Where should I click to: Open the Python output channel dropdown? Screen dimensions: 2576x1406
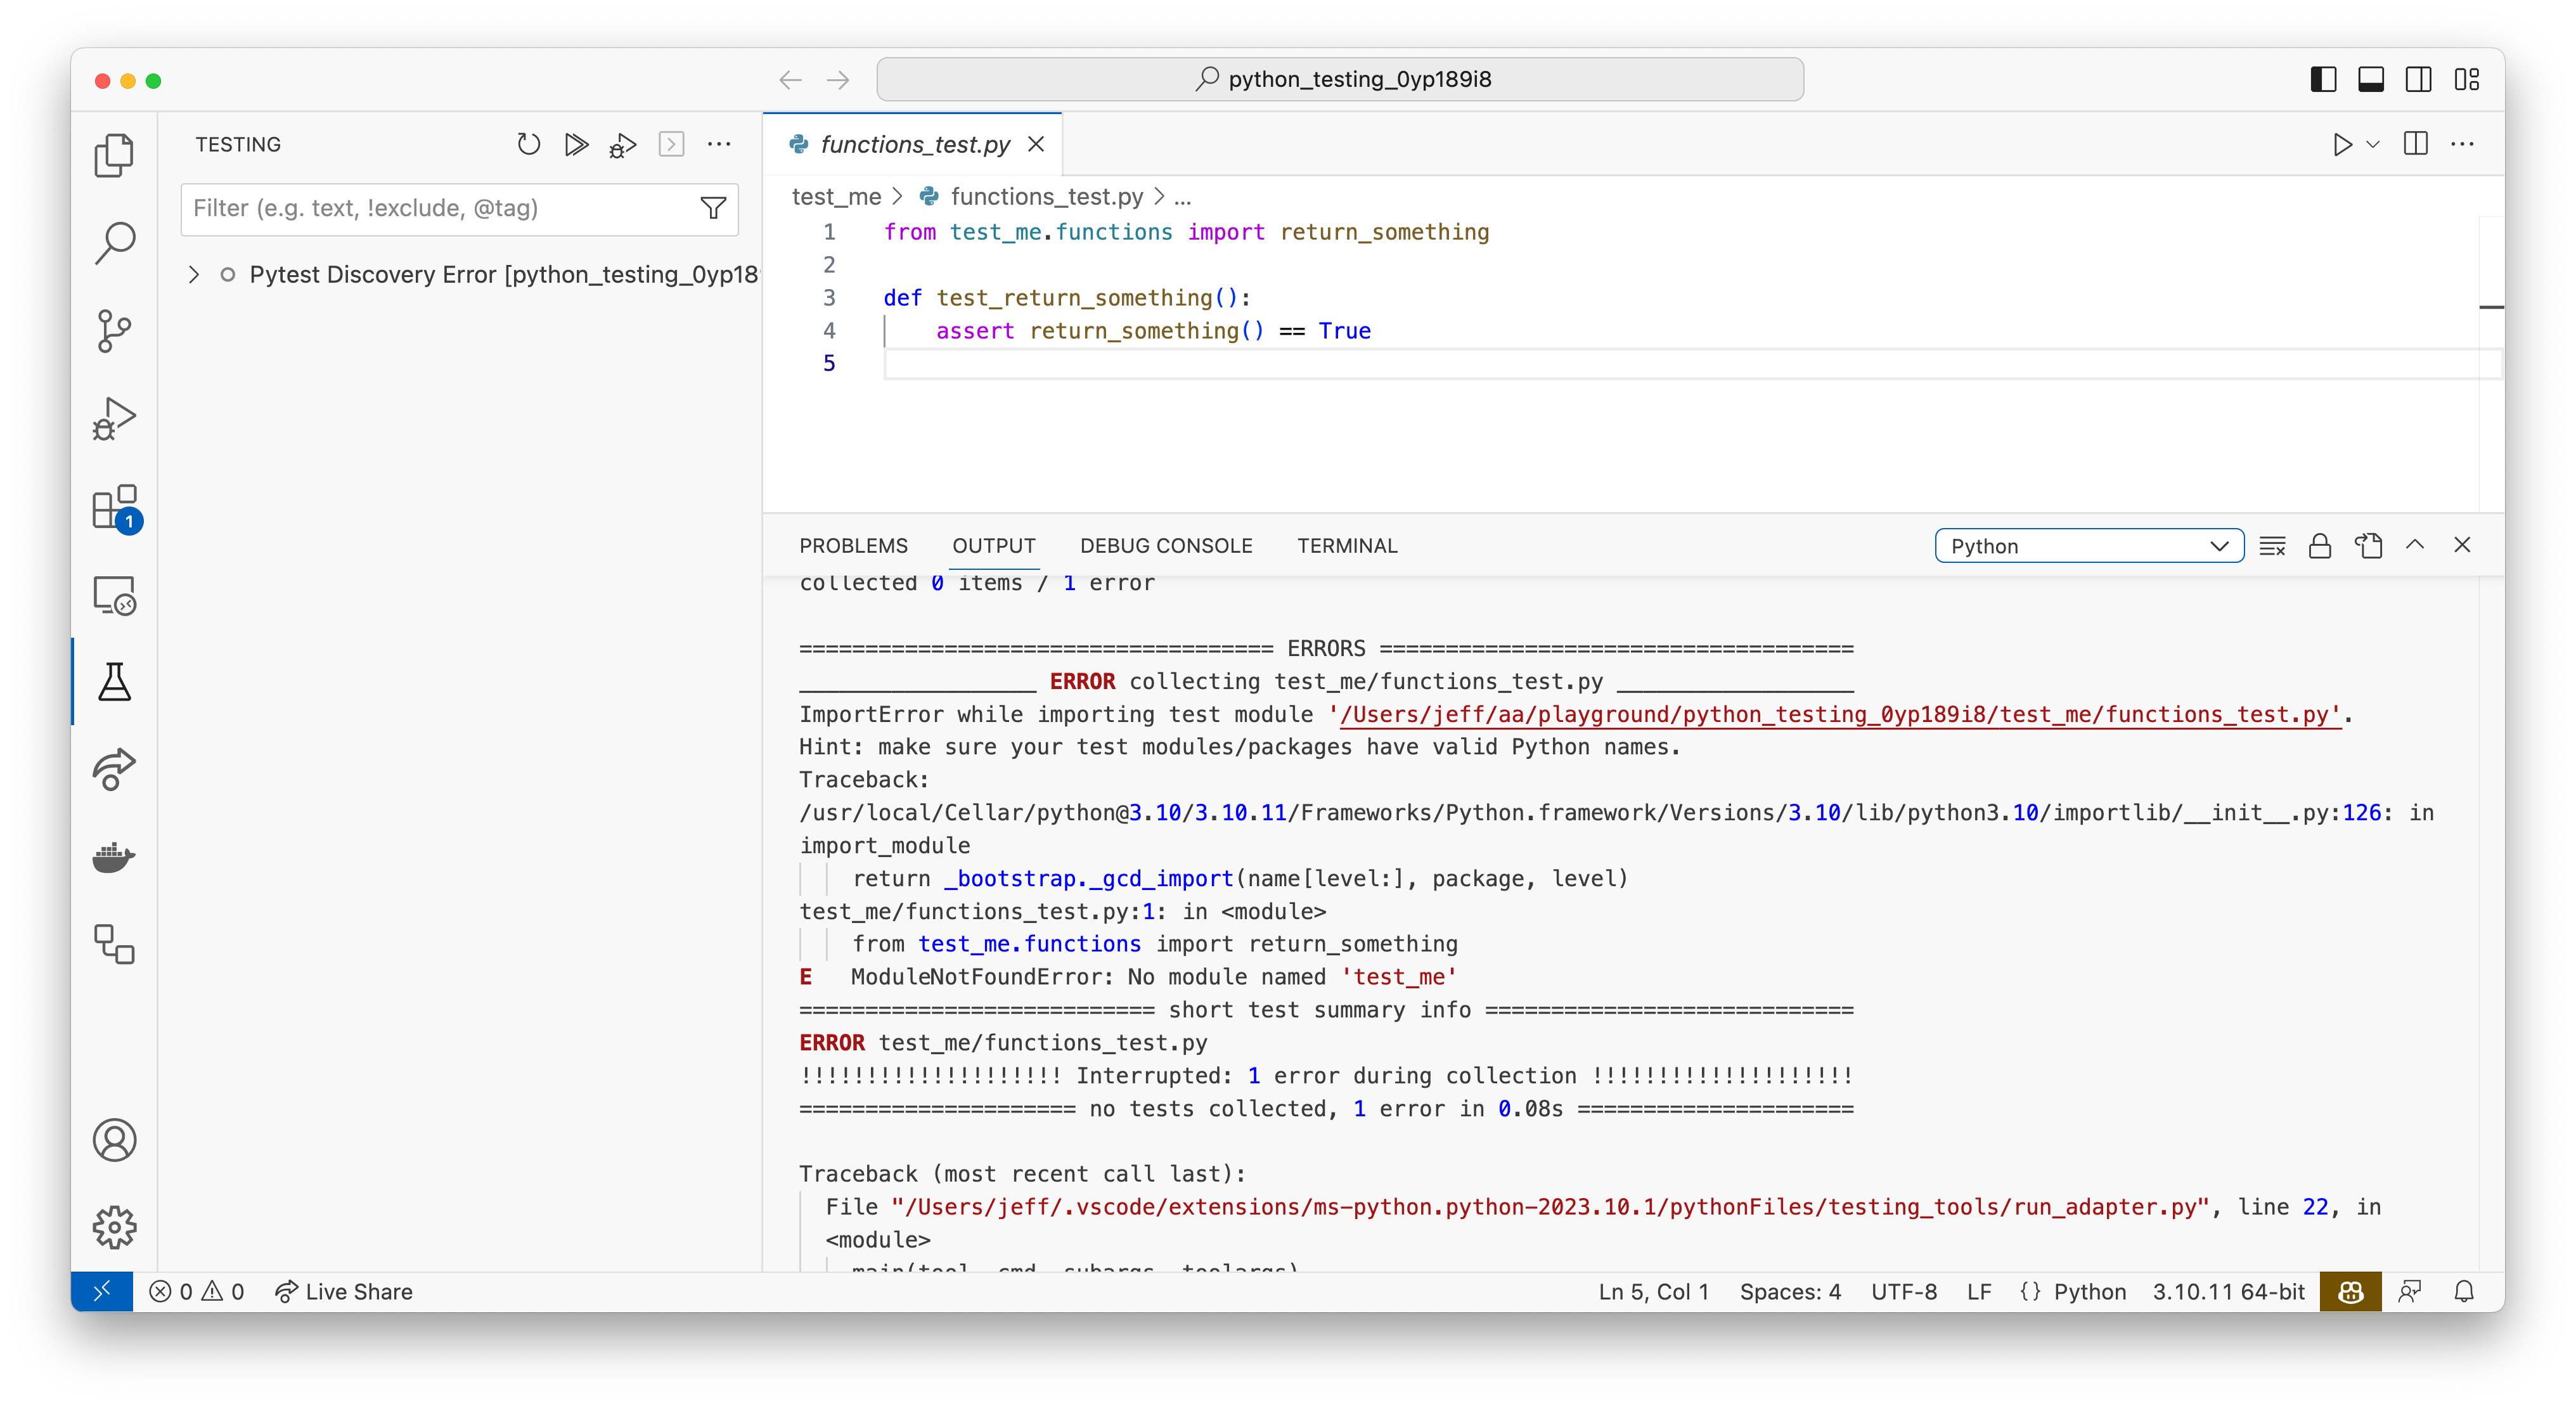[x=2089, y=545]
